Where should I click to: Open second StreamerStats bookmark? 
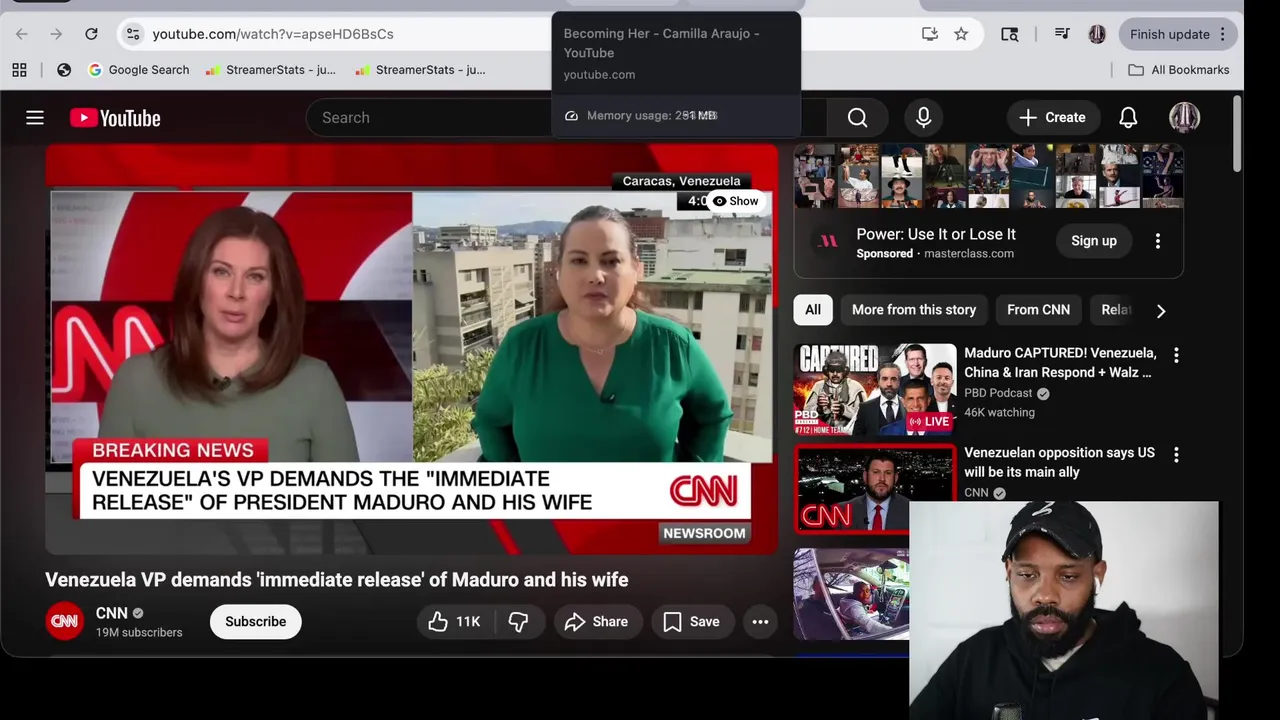pyautogui.click(x=420, y=70)
